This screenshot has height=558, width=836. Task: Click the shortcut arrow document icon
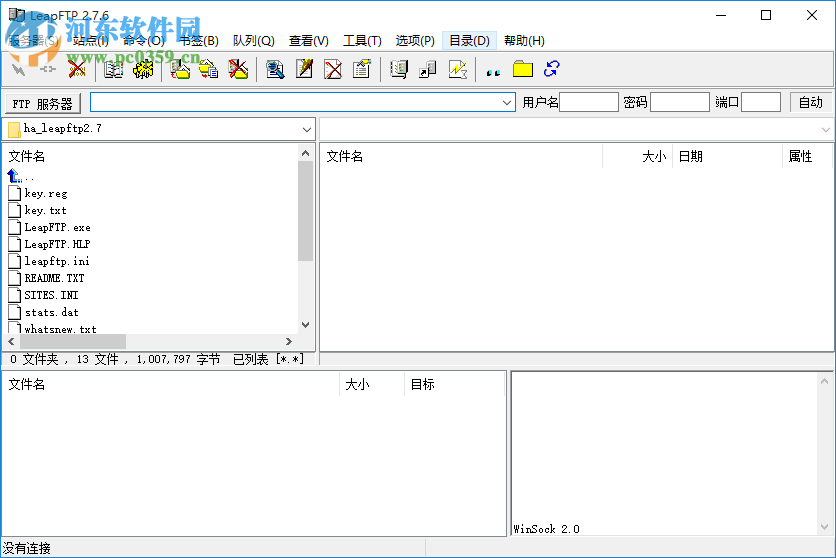point(428,69)
